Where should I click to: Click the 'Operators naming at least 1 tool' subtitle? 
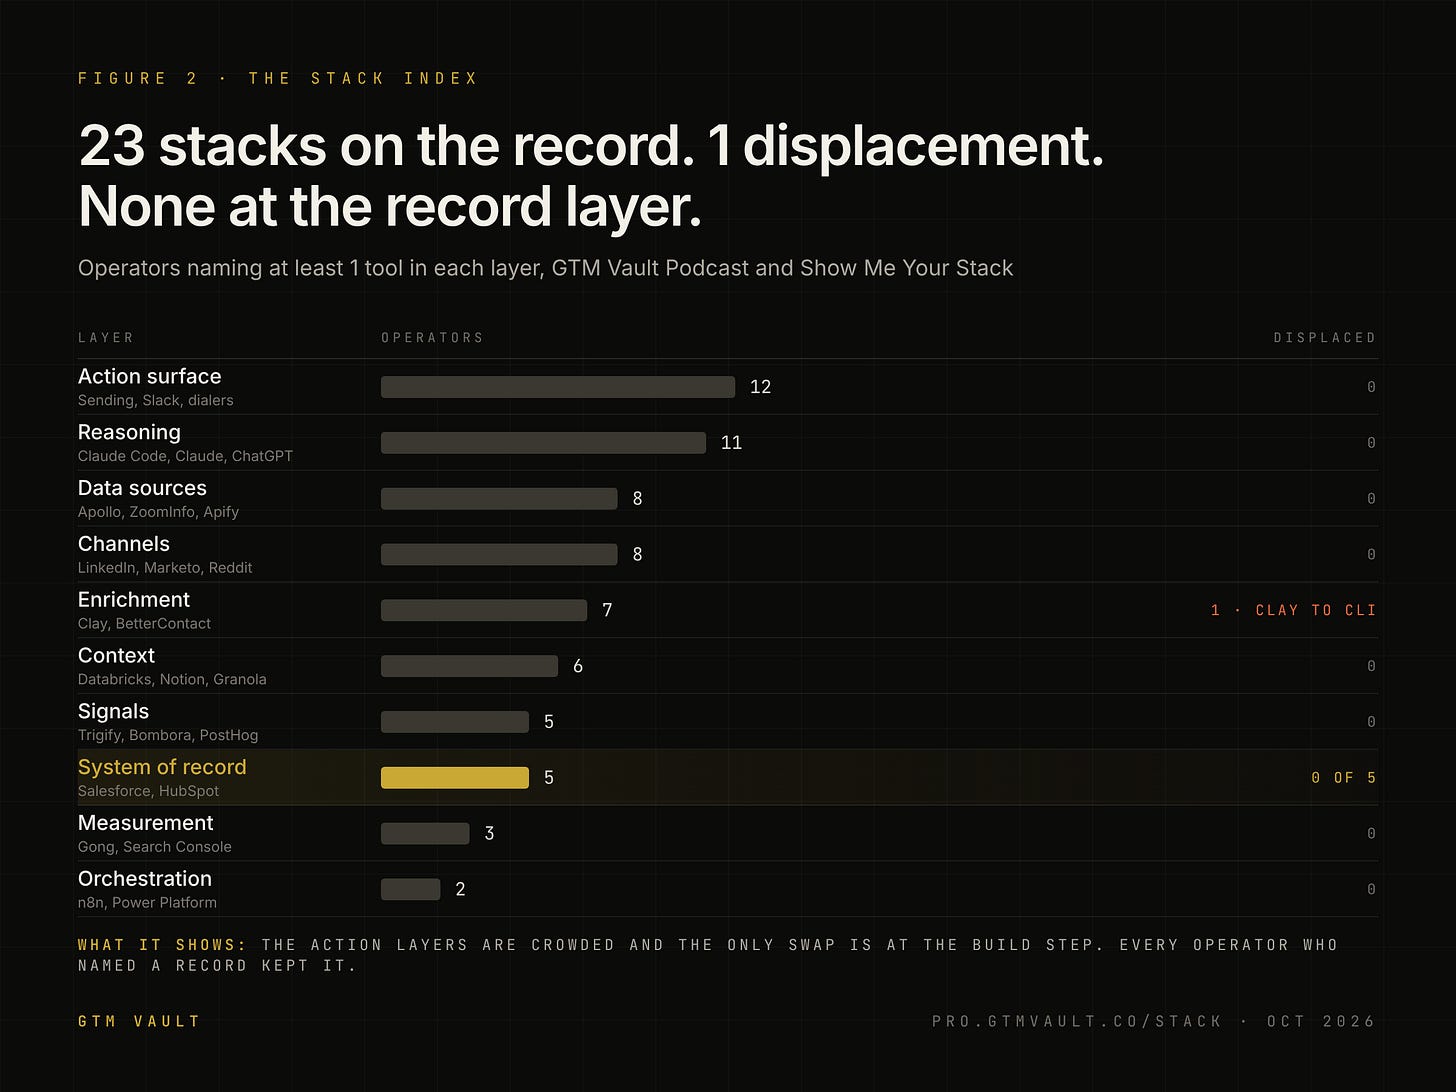546,268
